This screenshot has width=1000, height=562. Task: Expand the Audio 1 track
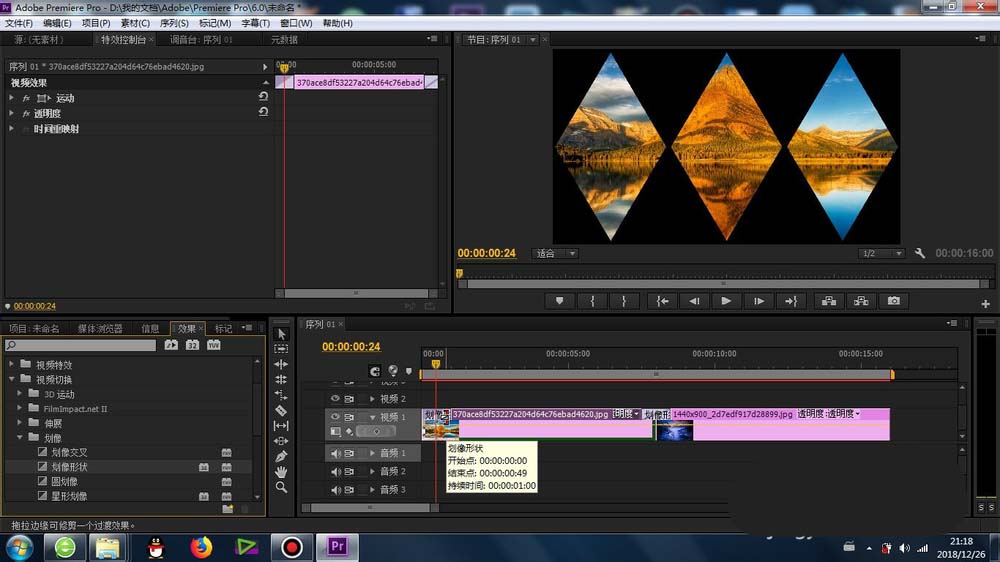click(372, 453)
